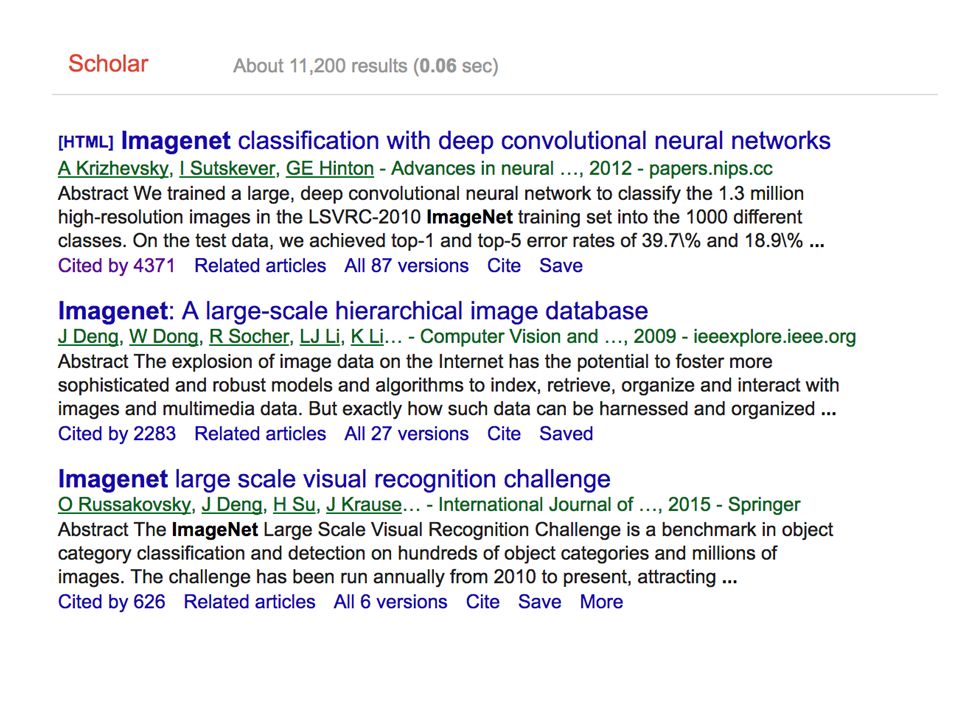Image resolution: width=960 pixels, height=720 pixels.
Task: View 'Cited by 4371' citations
Action: (116, 266)
